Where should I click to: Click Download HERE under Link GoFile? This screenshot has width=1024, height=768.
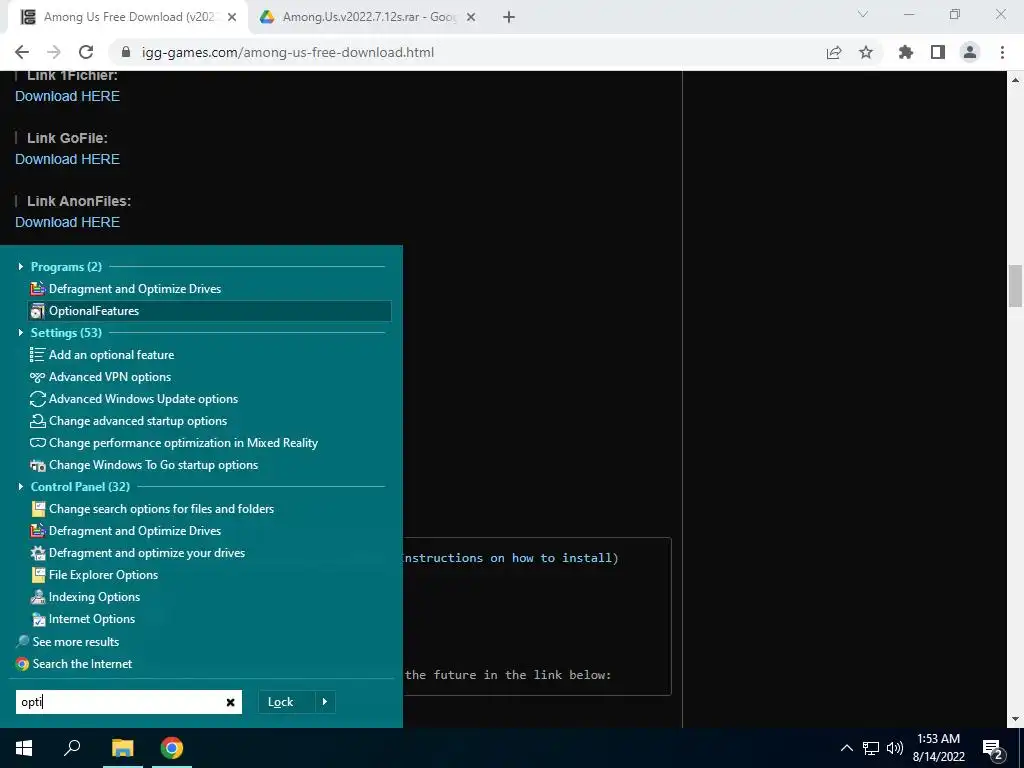click(x=67, y=159)
